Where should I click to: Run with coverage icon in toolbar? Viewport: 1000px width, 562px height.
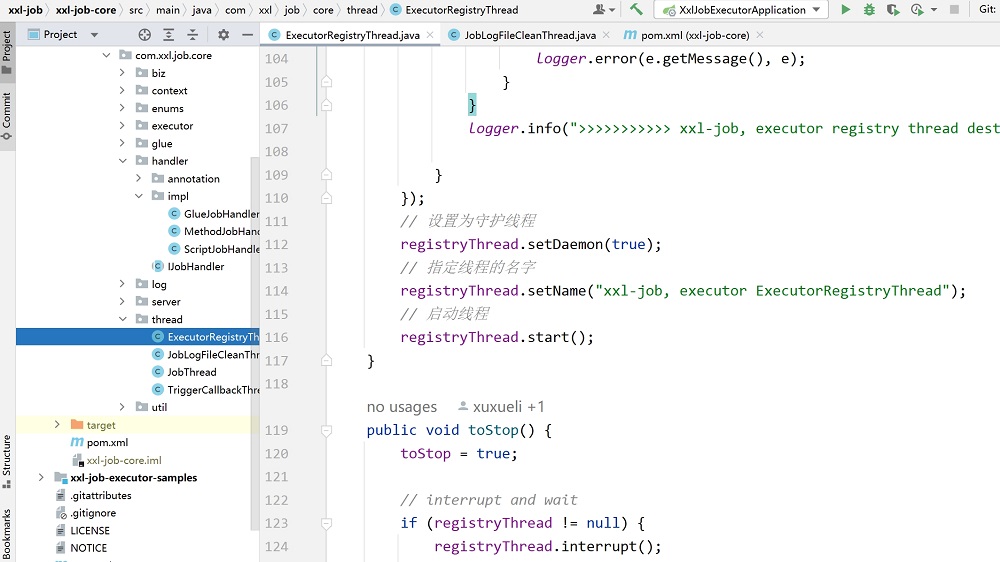tap(893, 10)
